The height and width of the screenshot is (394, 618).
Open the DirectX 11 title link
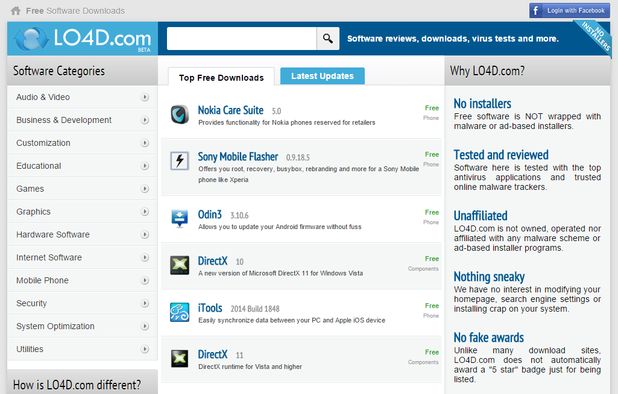[212, 355]
